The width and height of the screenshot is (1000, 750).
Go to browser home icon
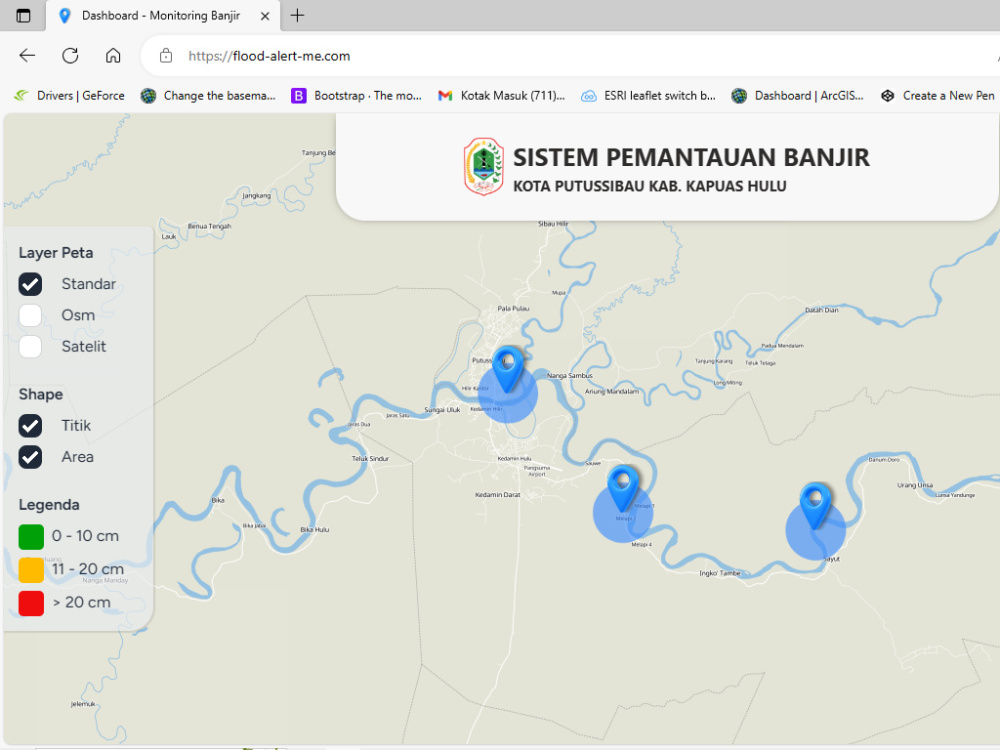click(x=113, y=55)
